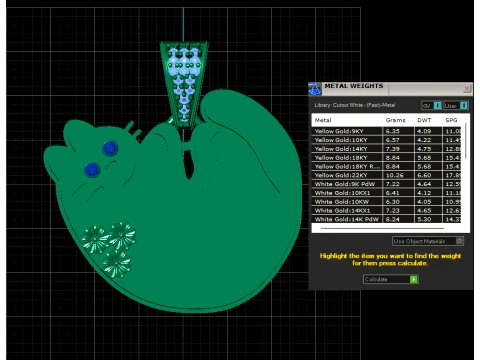The image size is (480, 360).
Task: Toggle the User library button
Action: click(x=456, y=106)
